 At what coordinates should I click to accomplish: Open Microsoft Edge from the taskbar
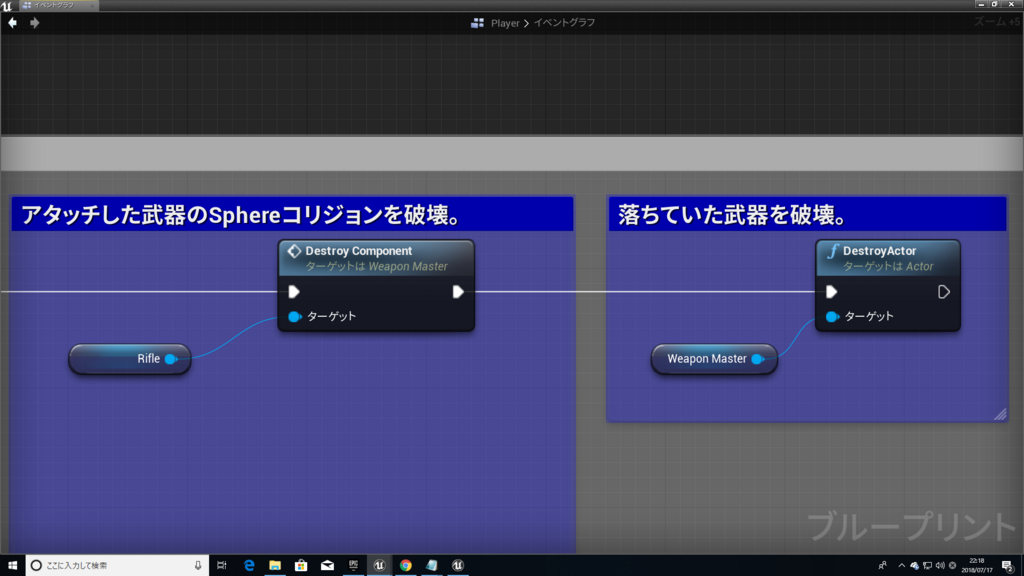click(248, 565)
